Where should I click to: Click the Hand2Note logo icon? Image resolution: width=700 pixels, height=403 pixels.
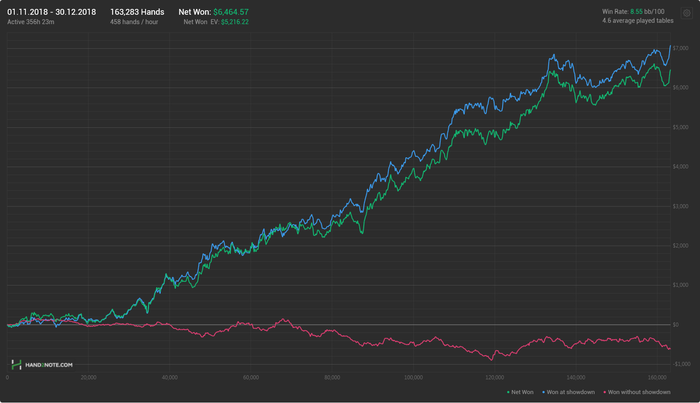pos(16,365)
